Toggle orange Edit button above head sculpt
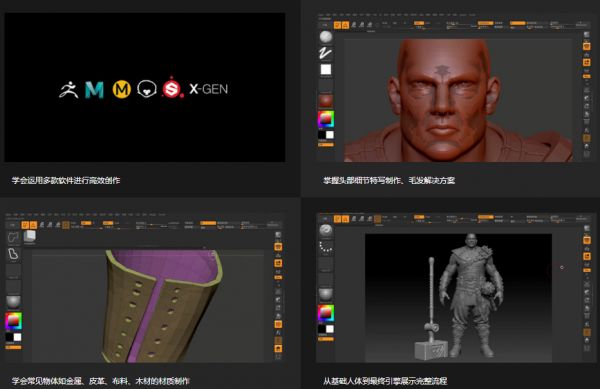 [x=337, y=25]
